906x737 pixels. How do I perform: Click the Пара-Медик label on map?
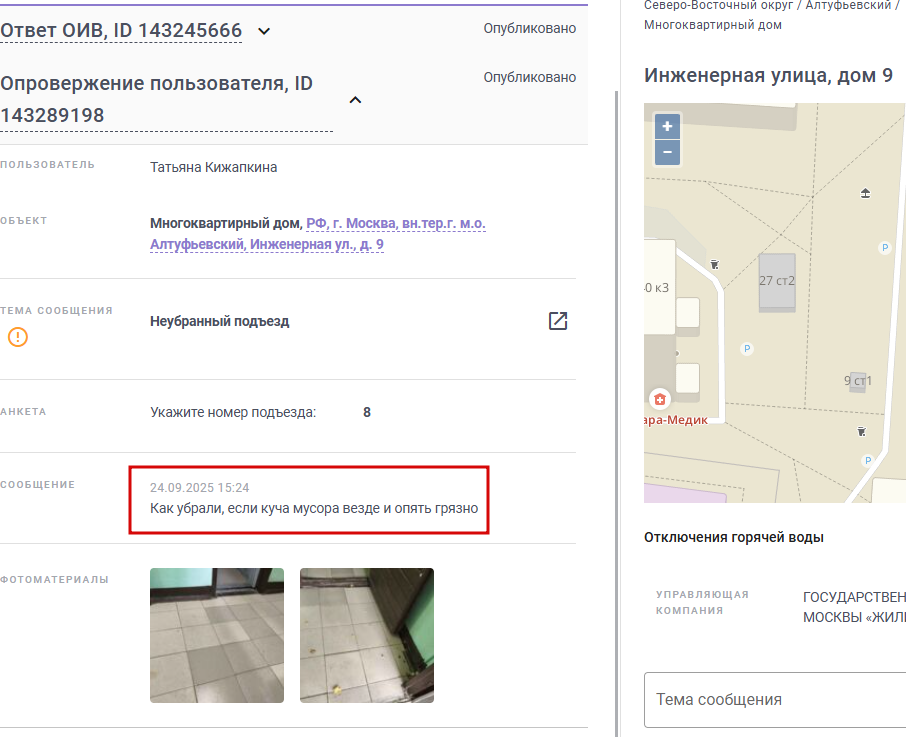pos(676,420)
